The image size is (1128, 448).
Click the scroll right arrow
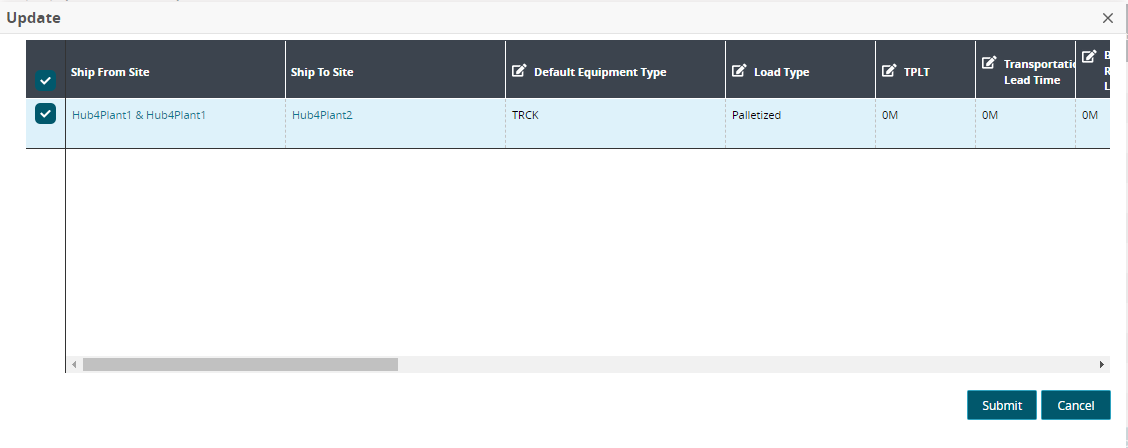pos(1102,365)
